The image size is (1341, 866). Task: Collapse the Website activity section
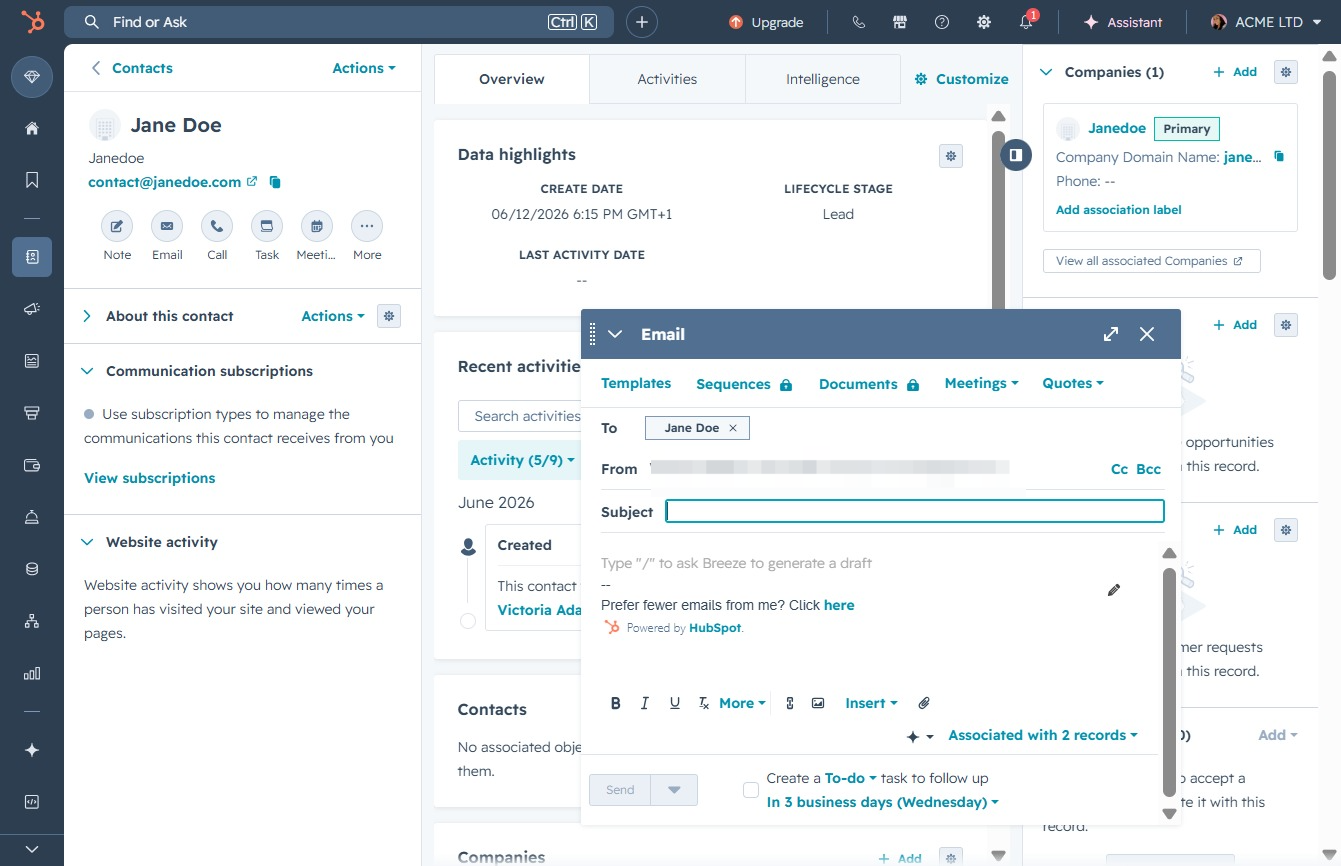tap(87, 542)
